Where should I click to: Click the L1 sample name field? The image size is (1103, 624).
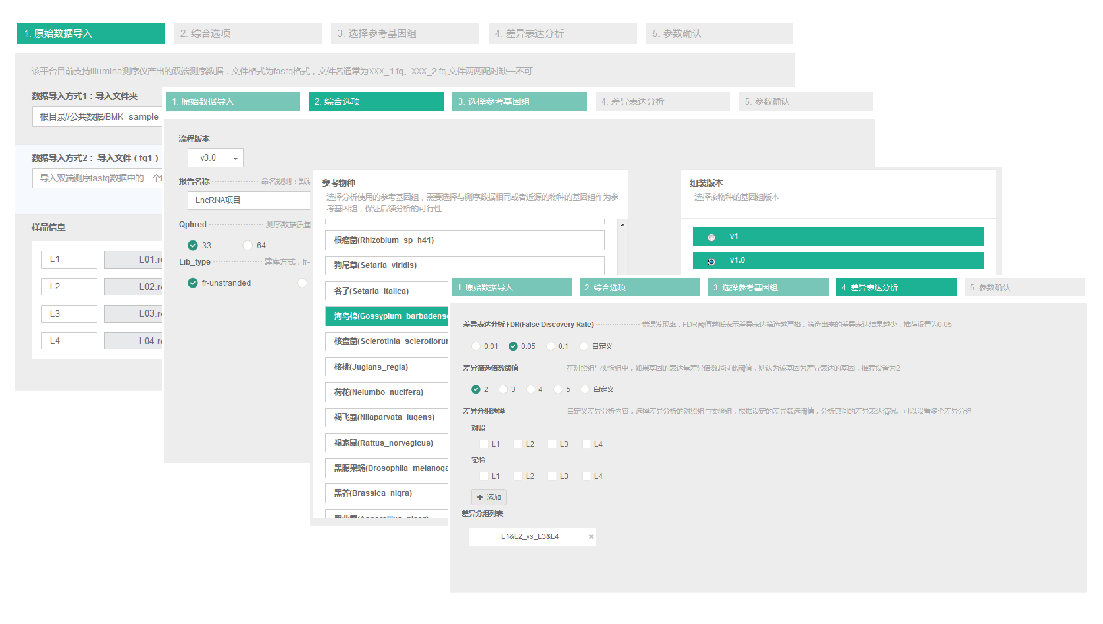[68, 261]
